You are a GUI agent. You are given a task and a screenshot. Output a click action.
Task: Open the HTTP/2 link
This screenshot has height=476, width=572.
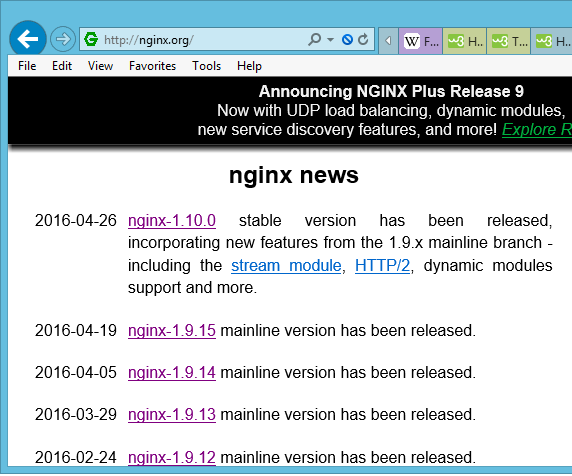pyautogui.click(x=383, y=266)
